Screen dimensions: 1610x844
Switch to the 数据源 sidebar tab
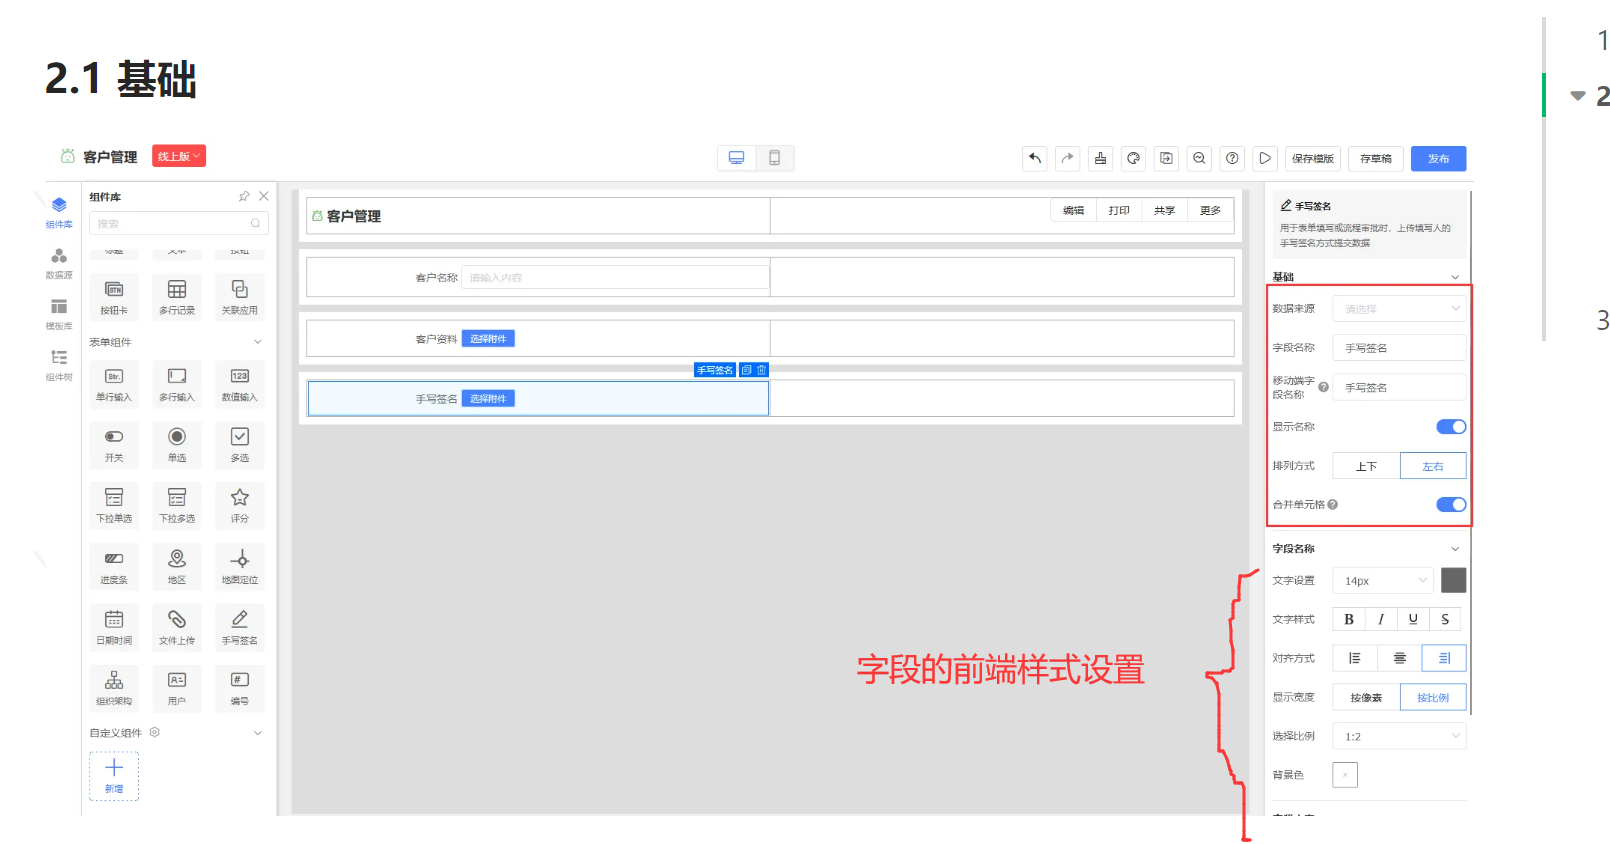pyautogui.click(x=59, y=263)
